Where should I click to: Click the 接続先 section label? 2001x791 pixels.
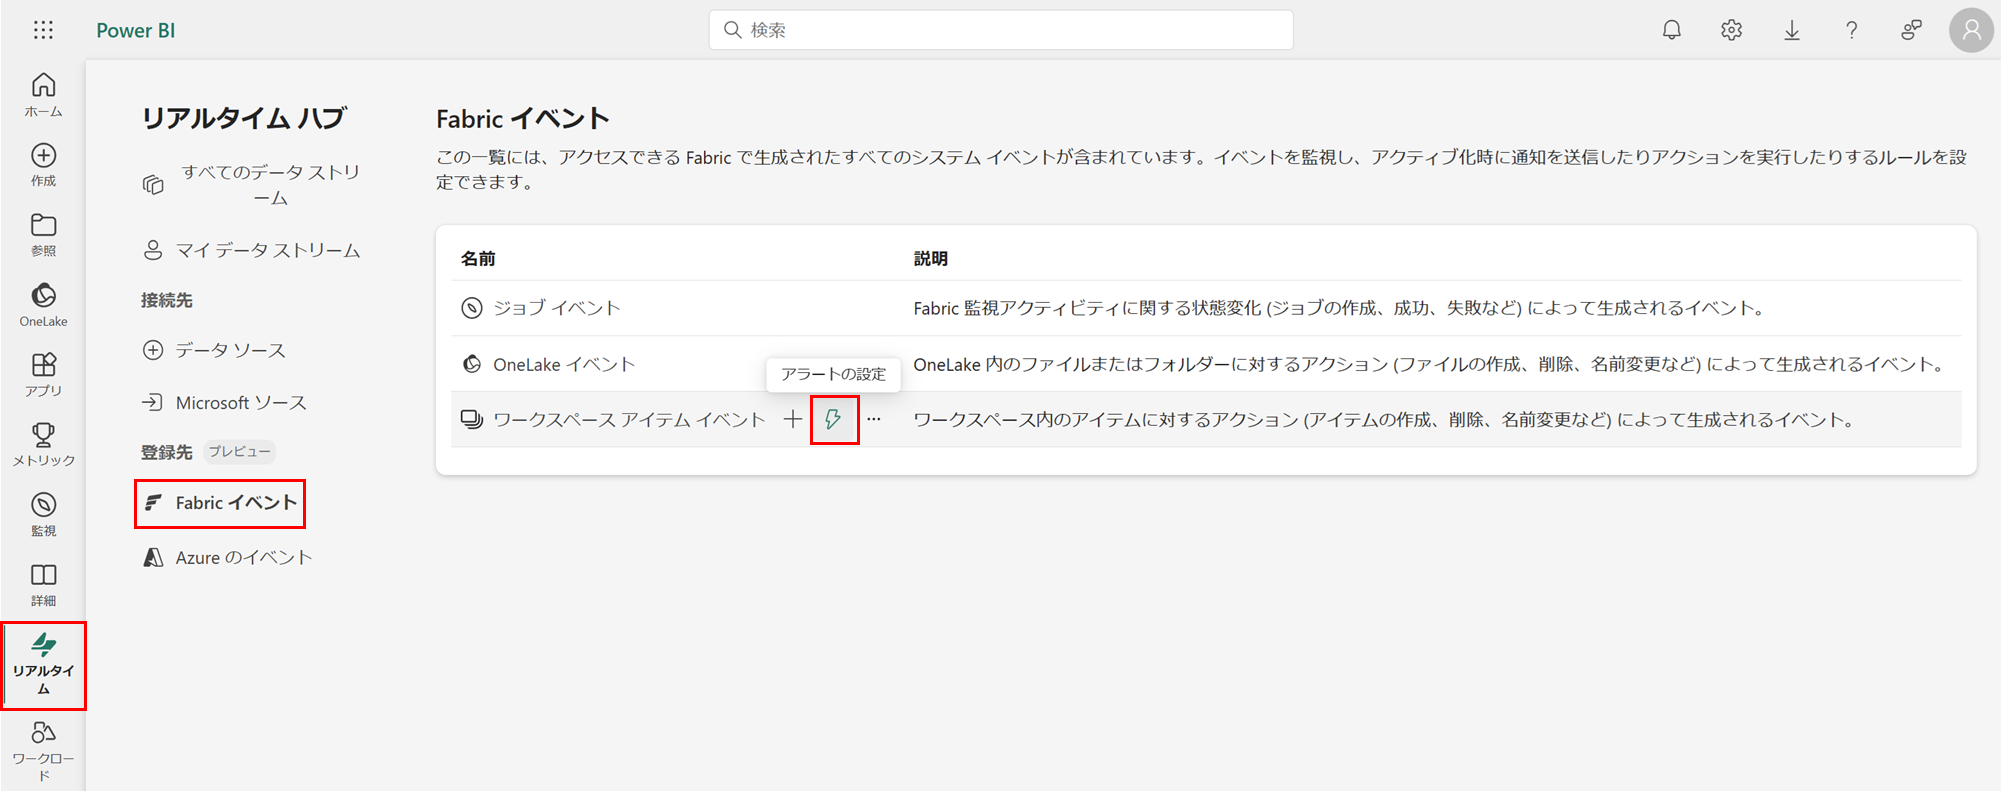[167, 300]
